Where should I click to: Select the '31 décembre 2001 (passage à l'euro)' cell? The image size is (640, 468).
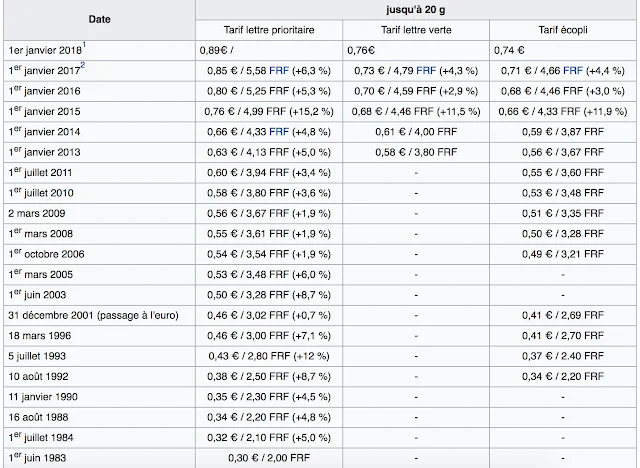(x=100, y=315)
